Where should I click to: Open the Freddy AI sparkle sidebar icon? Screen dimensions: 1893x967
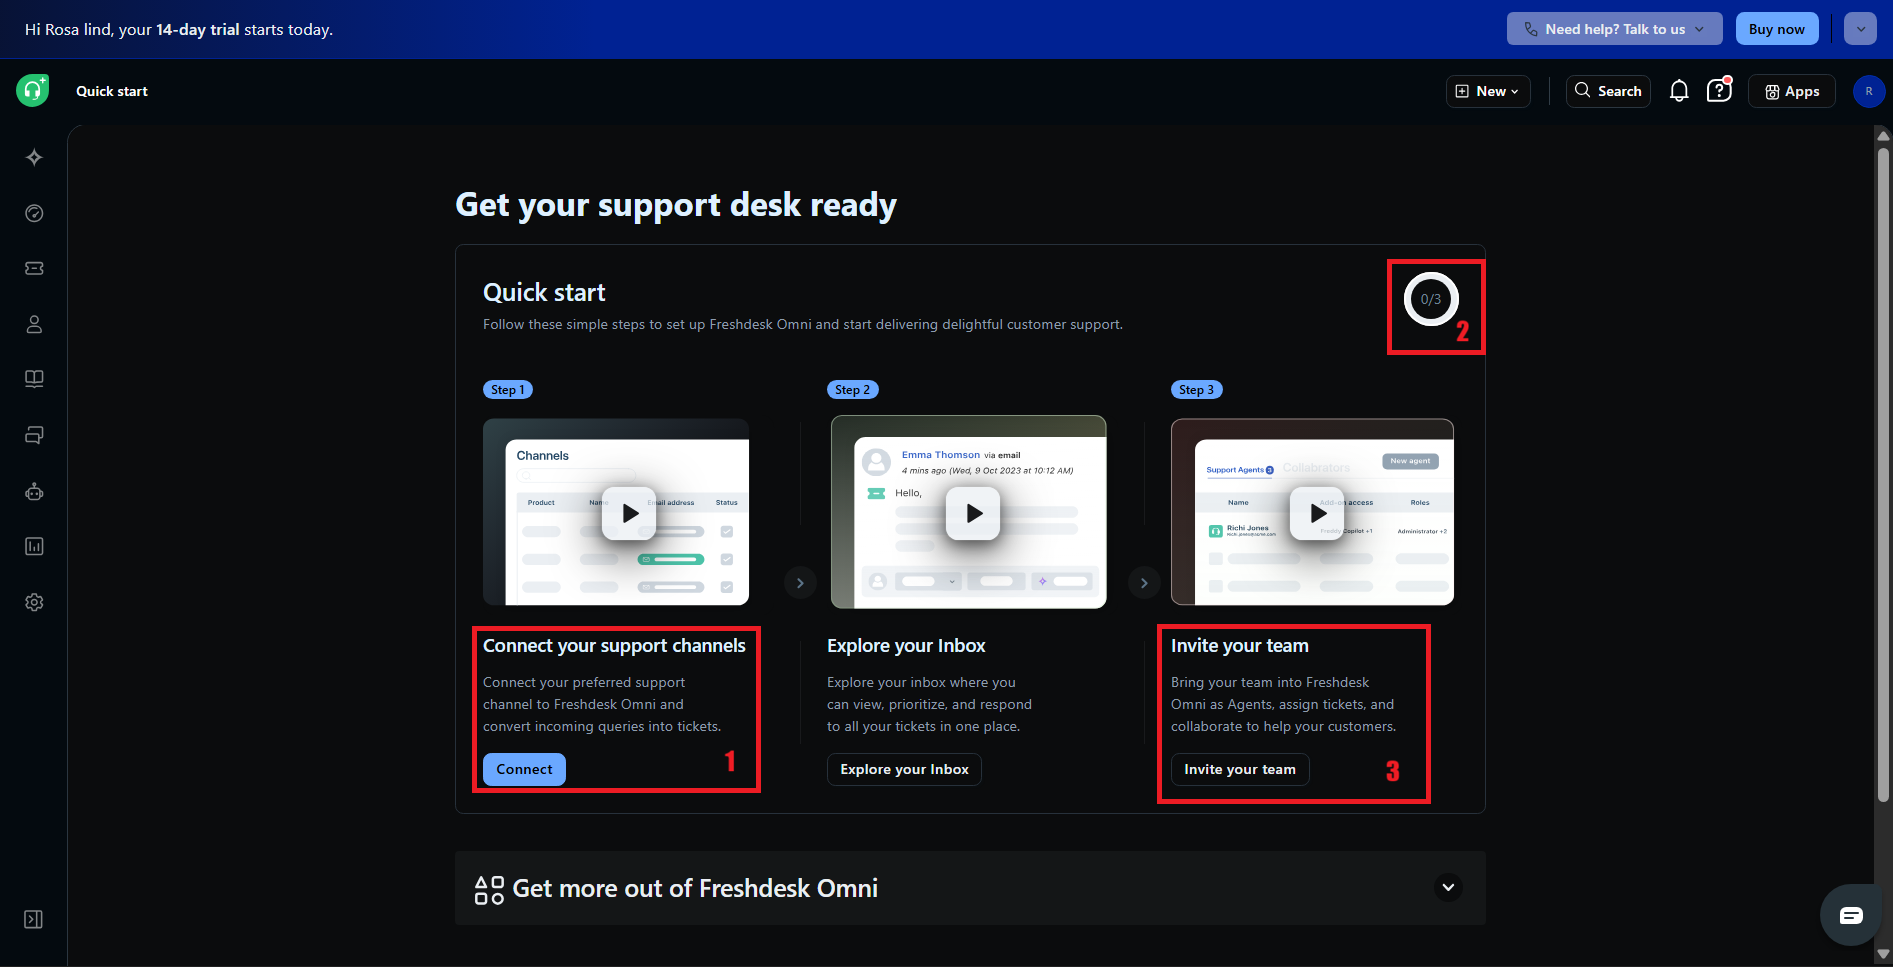point(34,157)
